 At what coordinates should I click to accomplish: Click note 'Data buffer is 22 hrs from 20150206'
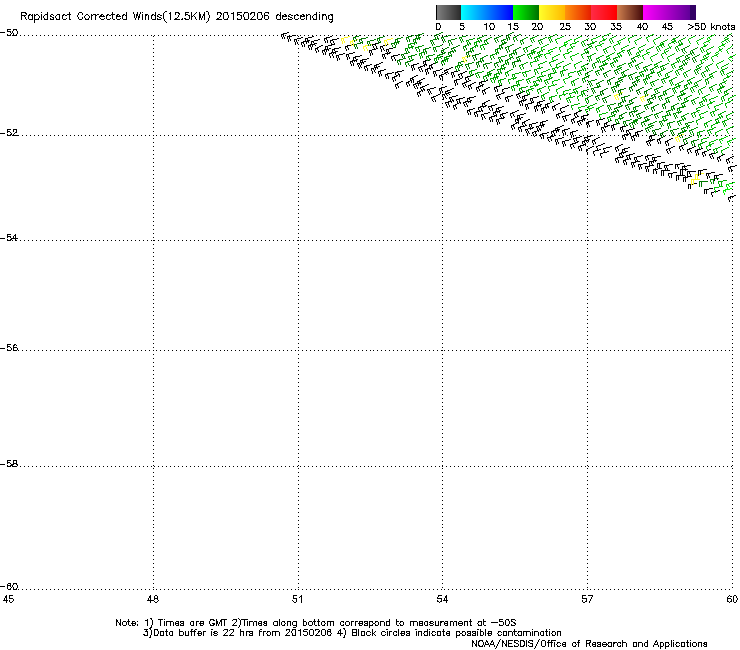click(243, 633)
